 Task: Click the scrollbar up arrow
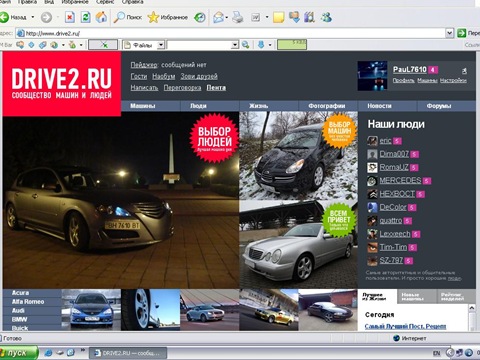point(472,308)
